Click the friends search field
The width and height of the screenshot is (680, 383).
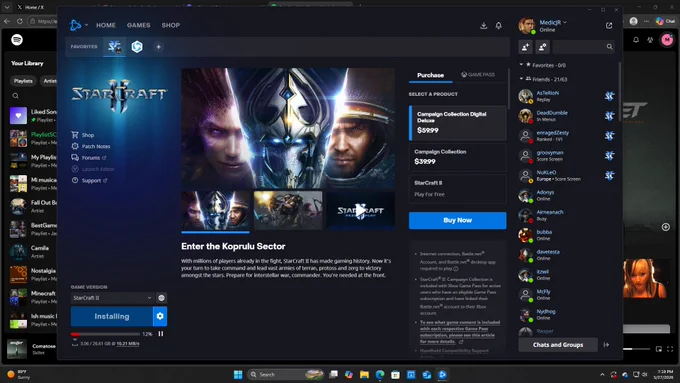click(583, 47)
